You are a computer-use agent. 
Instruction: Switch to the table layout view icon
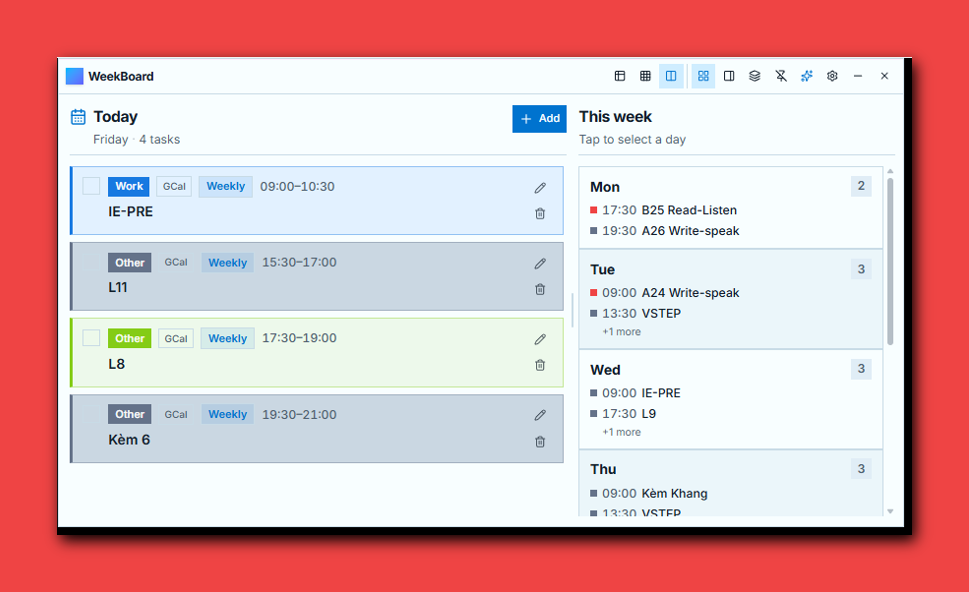click(619, 76)
